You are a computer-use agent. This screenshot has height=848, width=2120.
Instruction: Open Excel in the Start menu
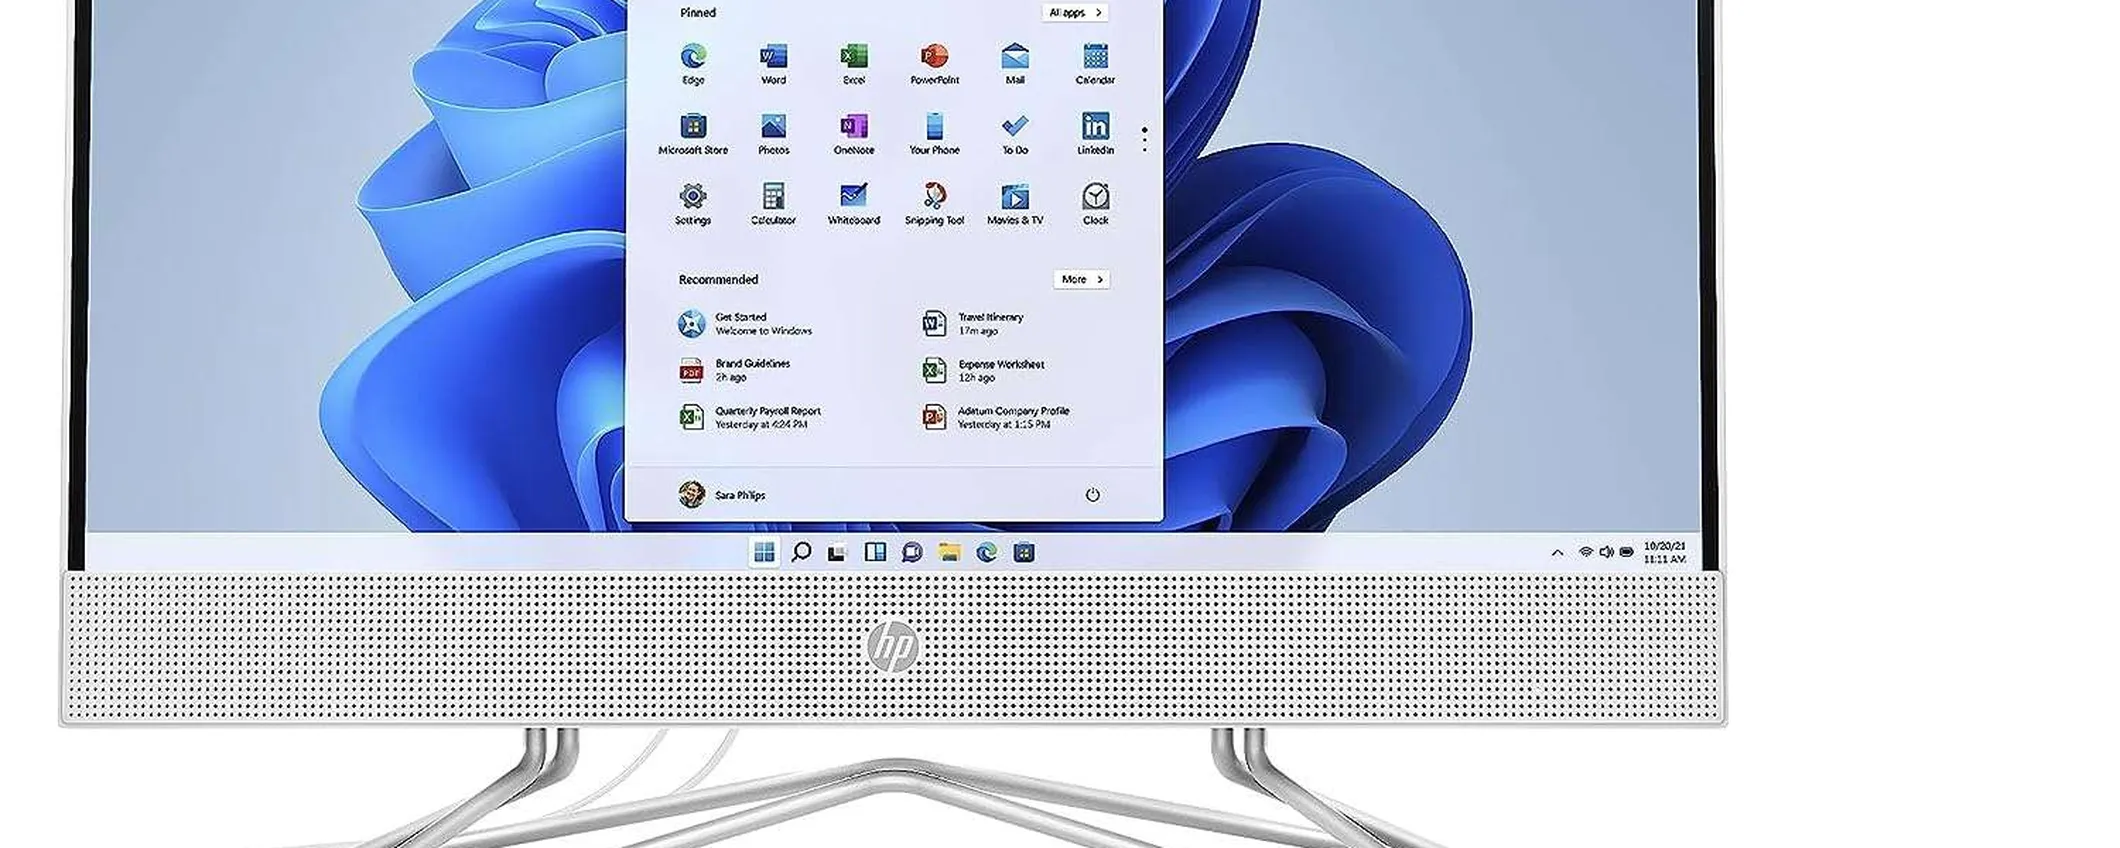pyautogui.click(x=854, y=64)
